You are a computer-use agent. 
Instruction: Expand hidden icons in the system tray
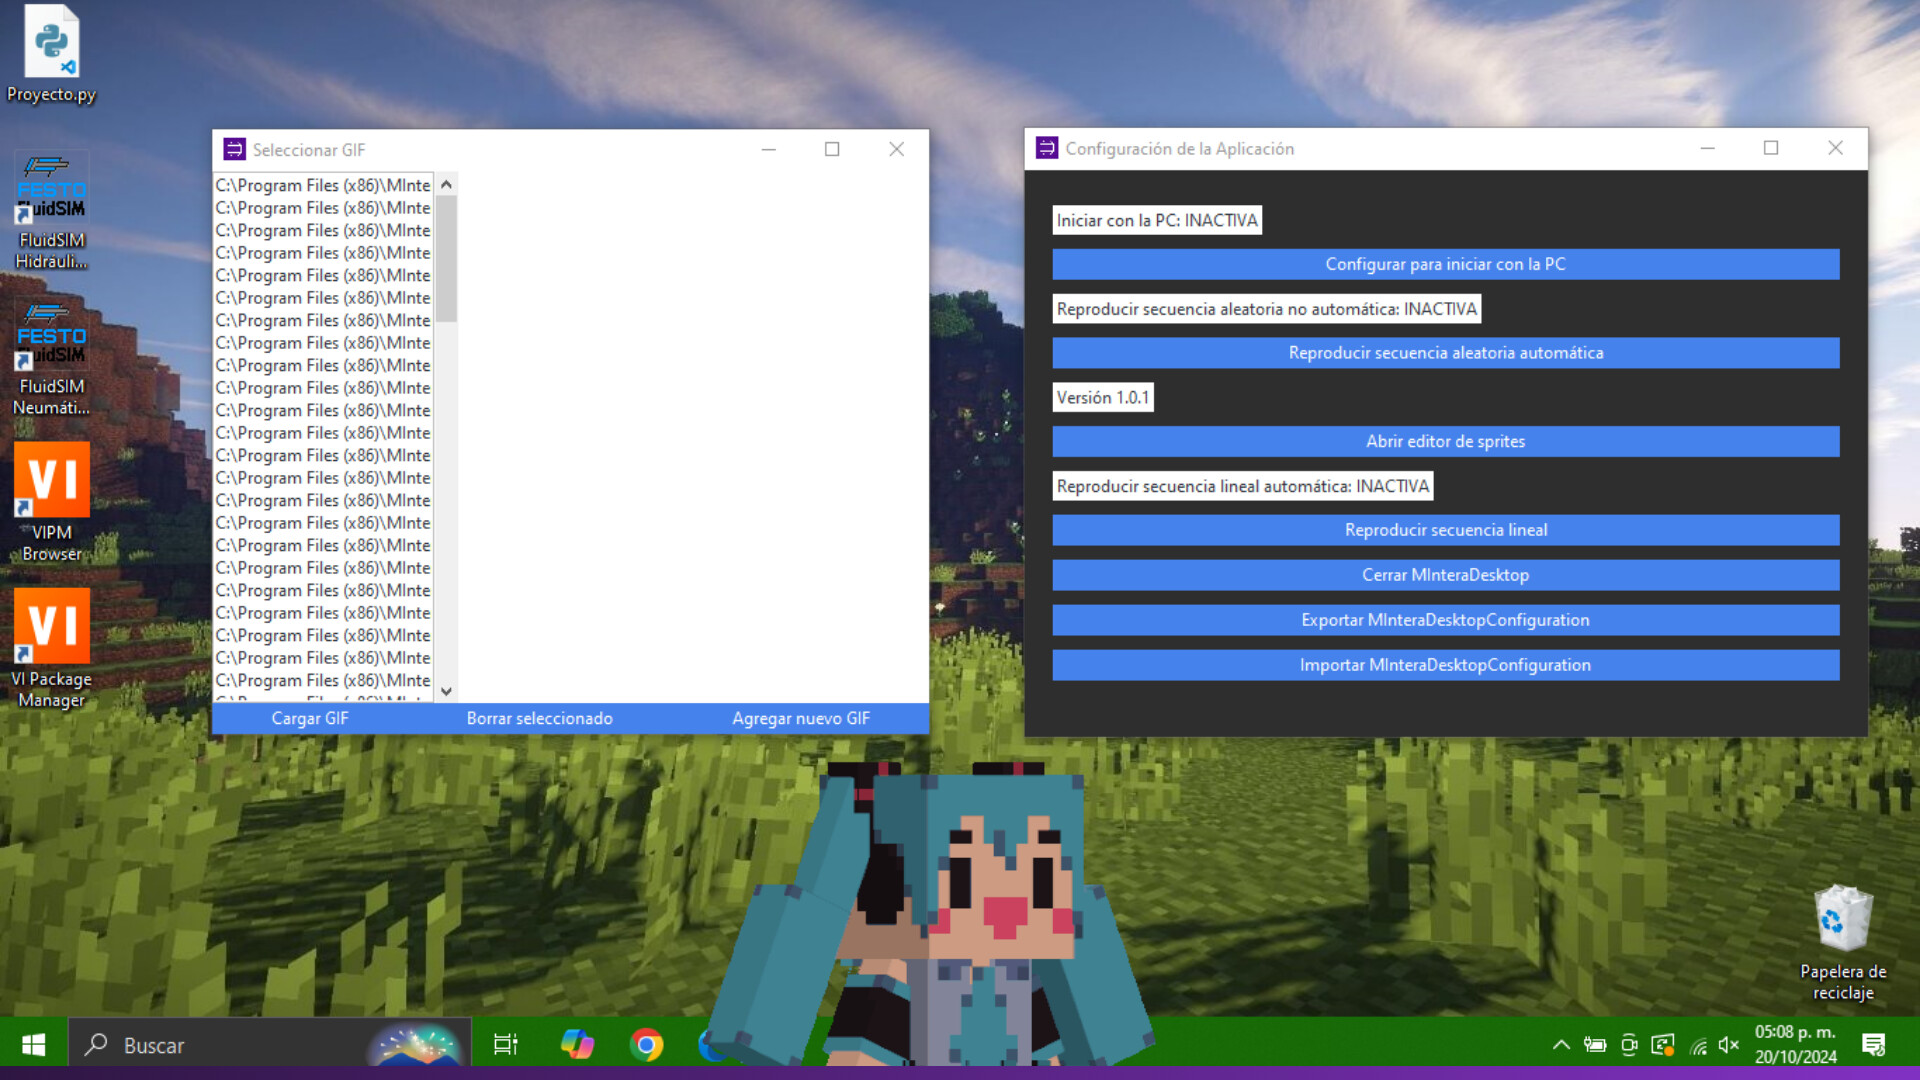1563,1044
